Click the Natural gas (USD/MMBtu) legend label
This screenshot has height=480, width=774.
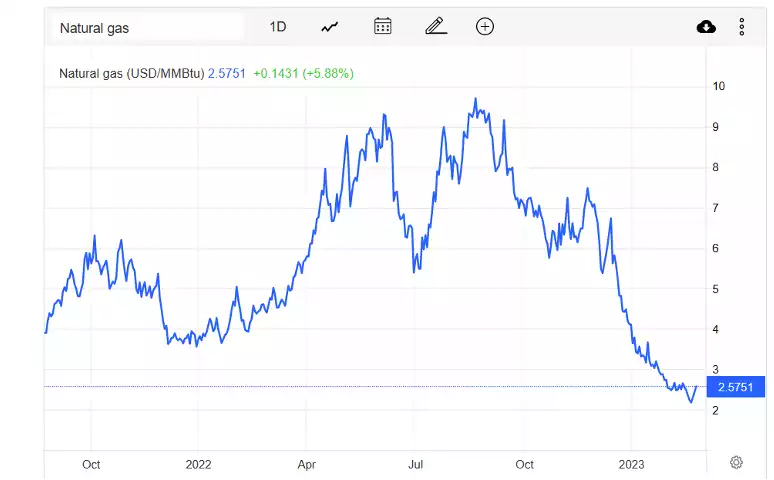coord(131,74)
